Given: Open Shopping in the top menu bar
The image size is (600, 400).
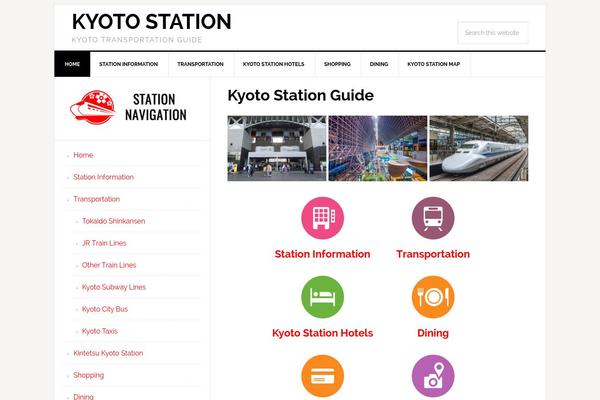Looking at the screenshot, I should coord(337,64).
